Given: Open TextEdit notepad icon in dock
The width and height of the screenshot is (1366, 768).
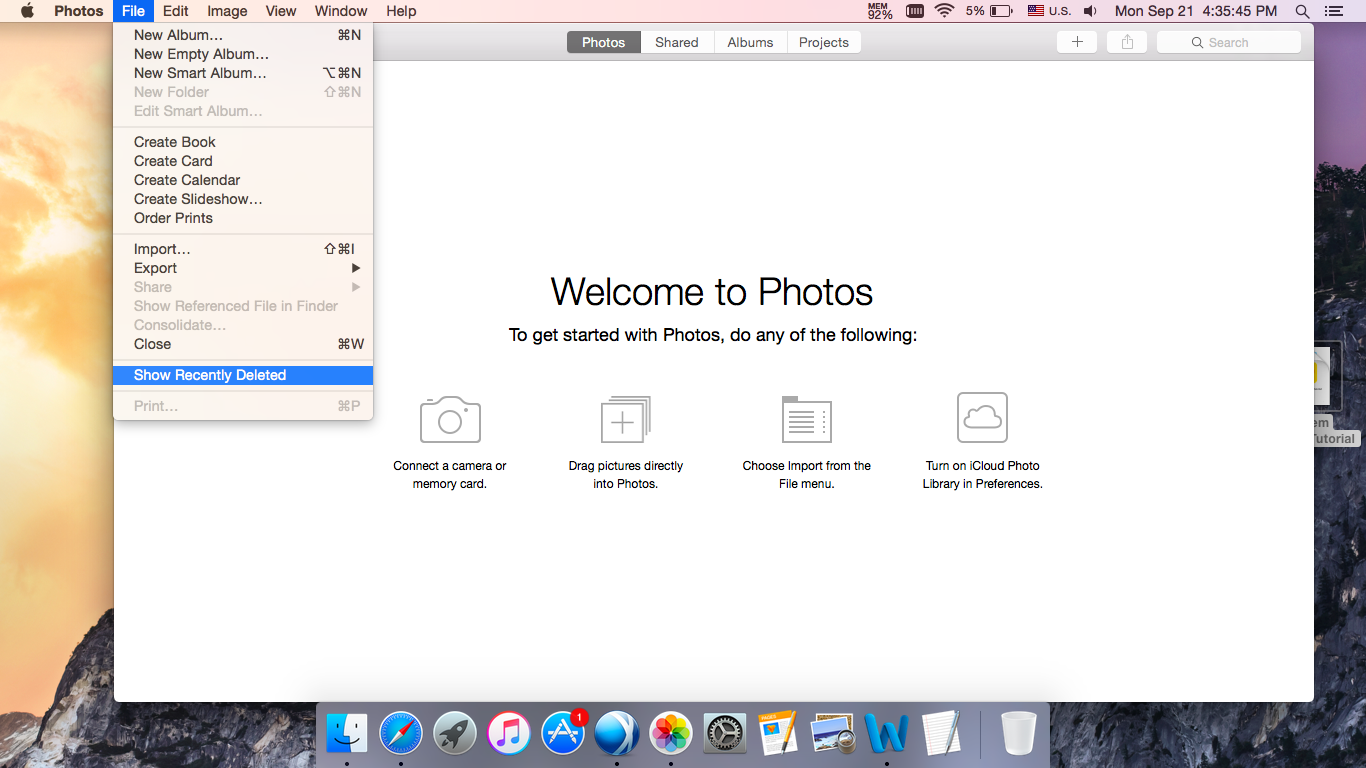Looking at the screenshot, I should click(941, 733).
